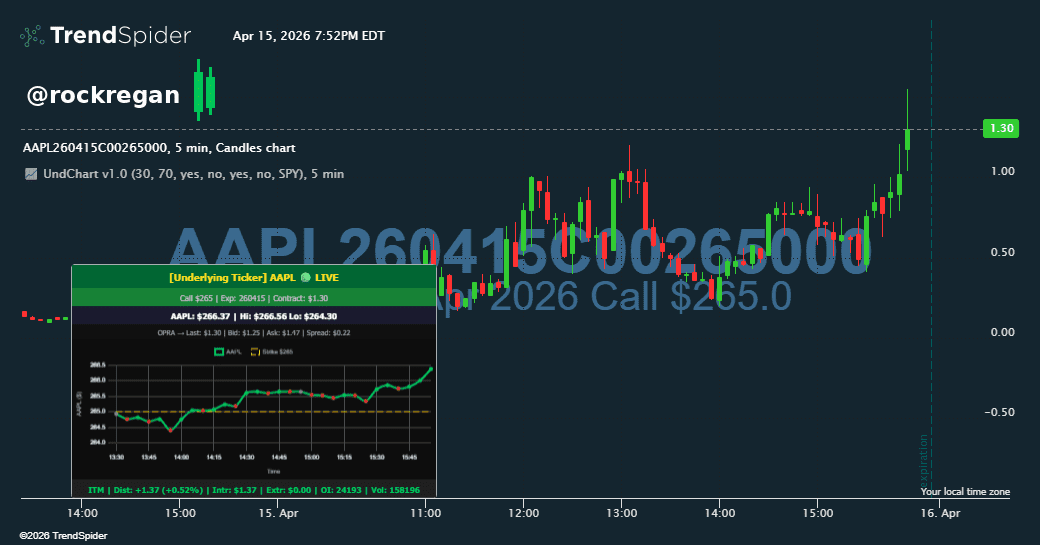
Task: Click the −0.50 price axis label
Action: click(1000, 412)
